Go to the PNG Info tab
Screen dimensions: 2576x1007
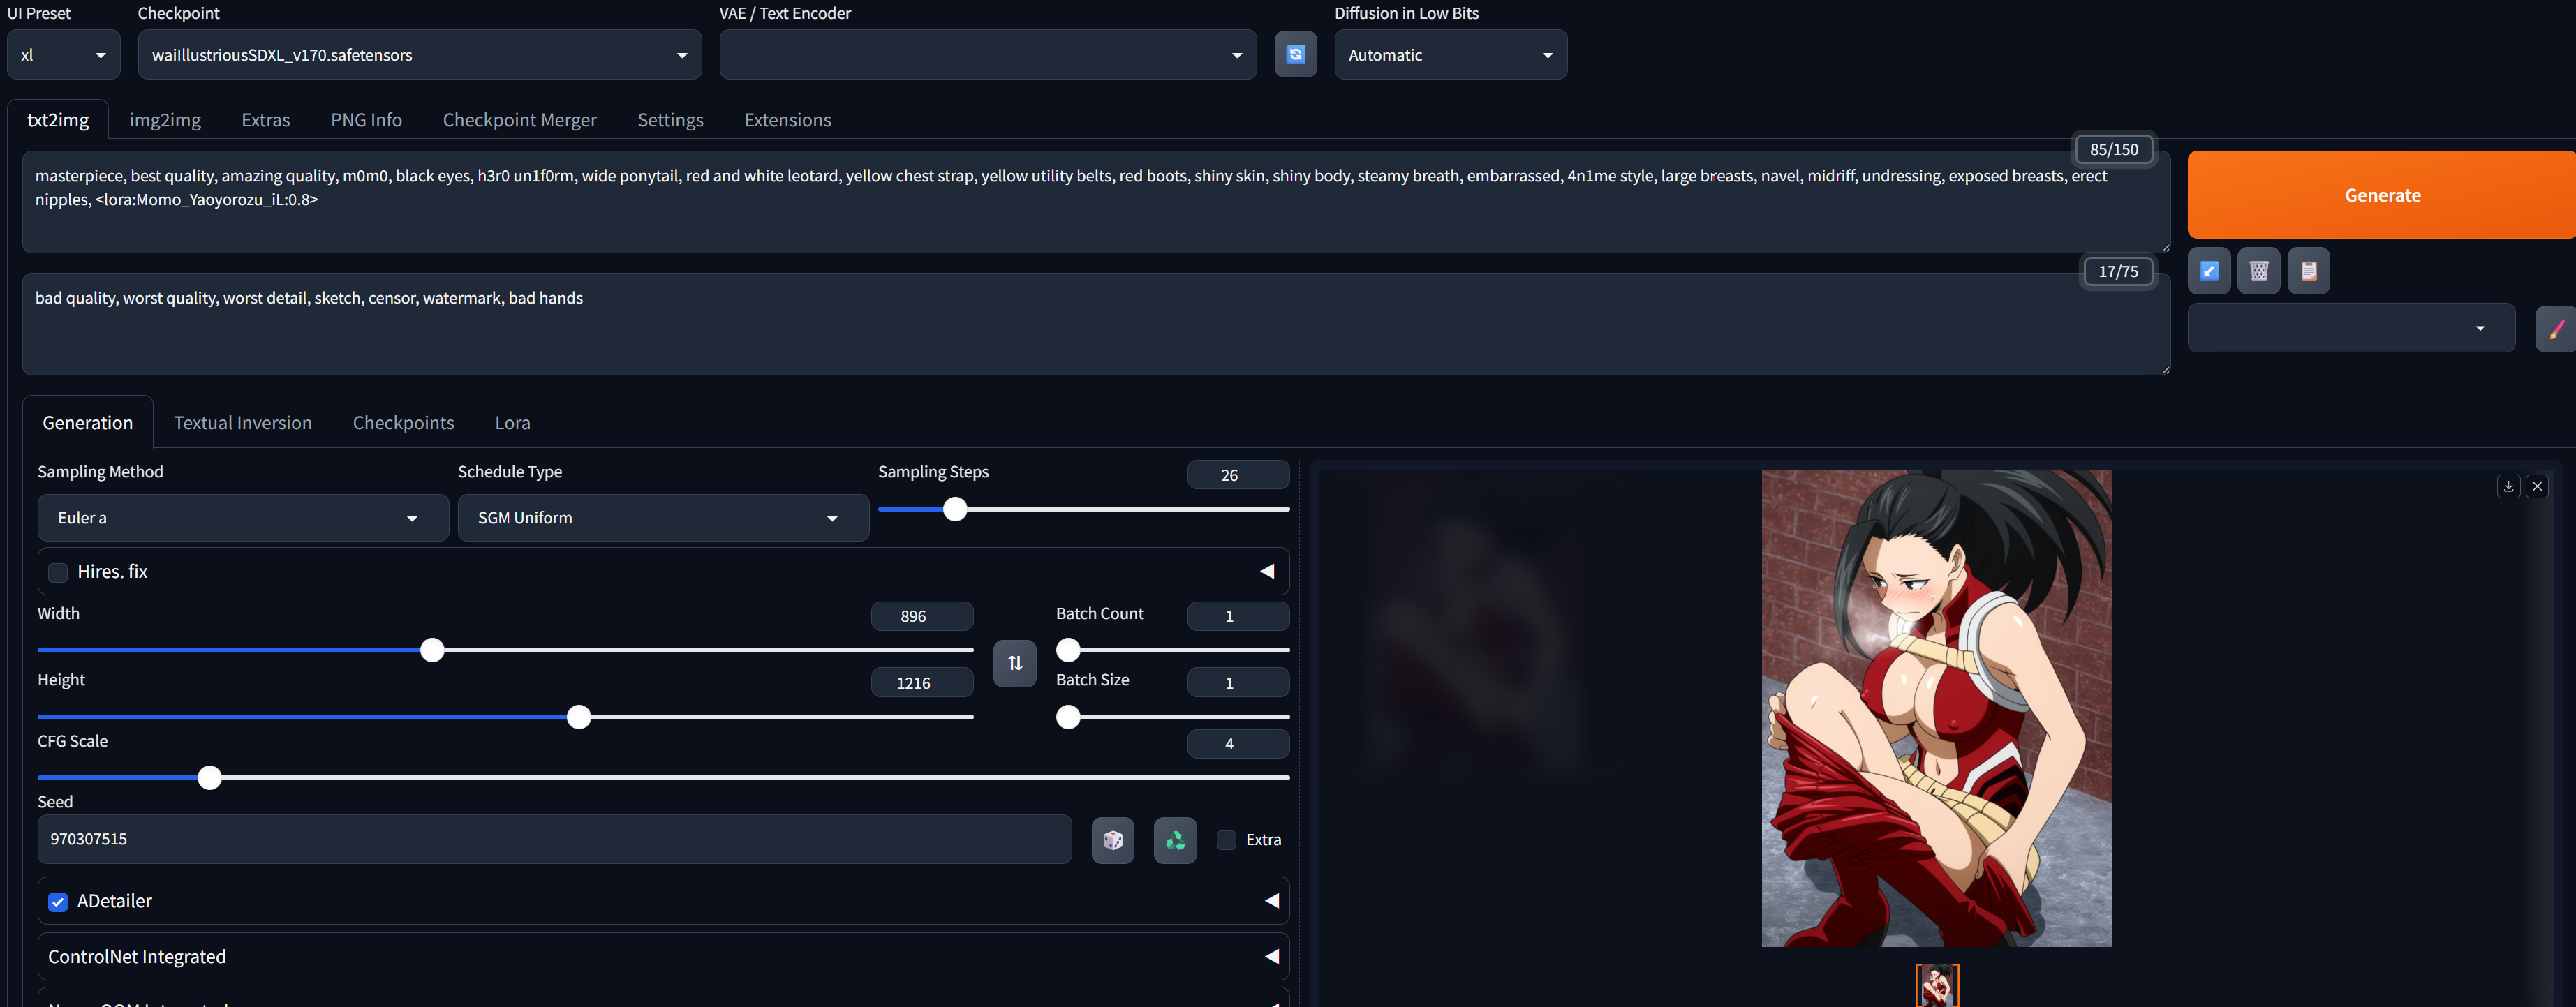[366, 120]
